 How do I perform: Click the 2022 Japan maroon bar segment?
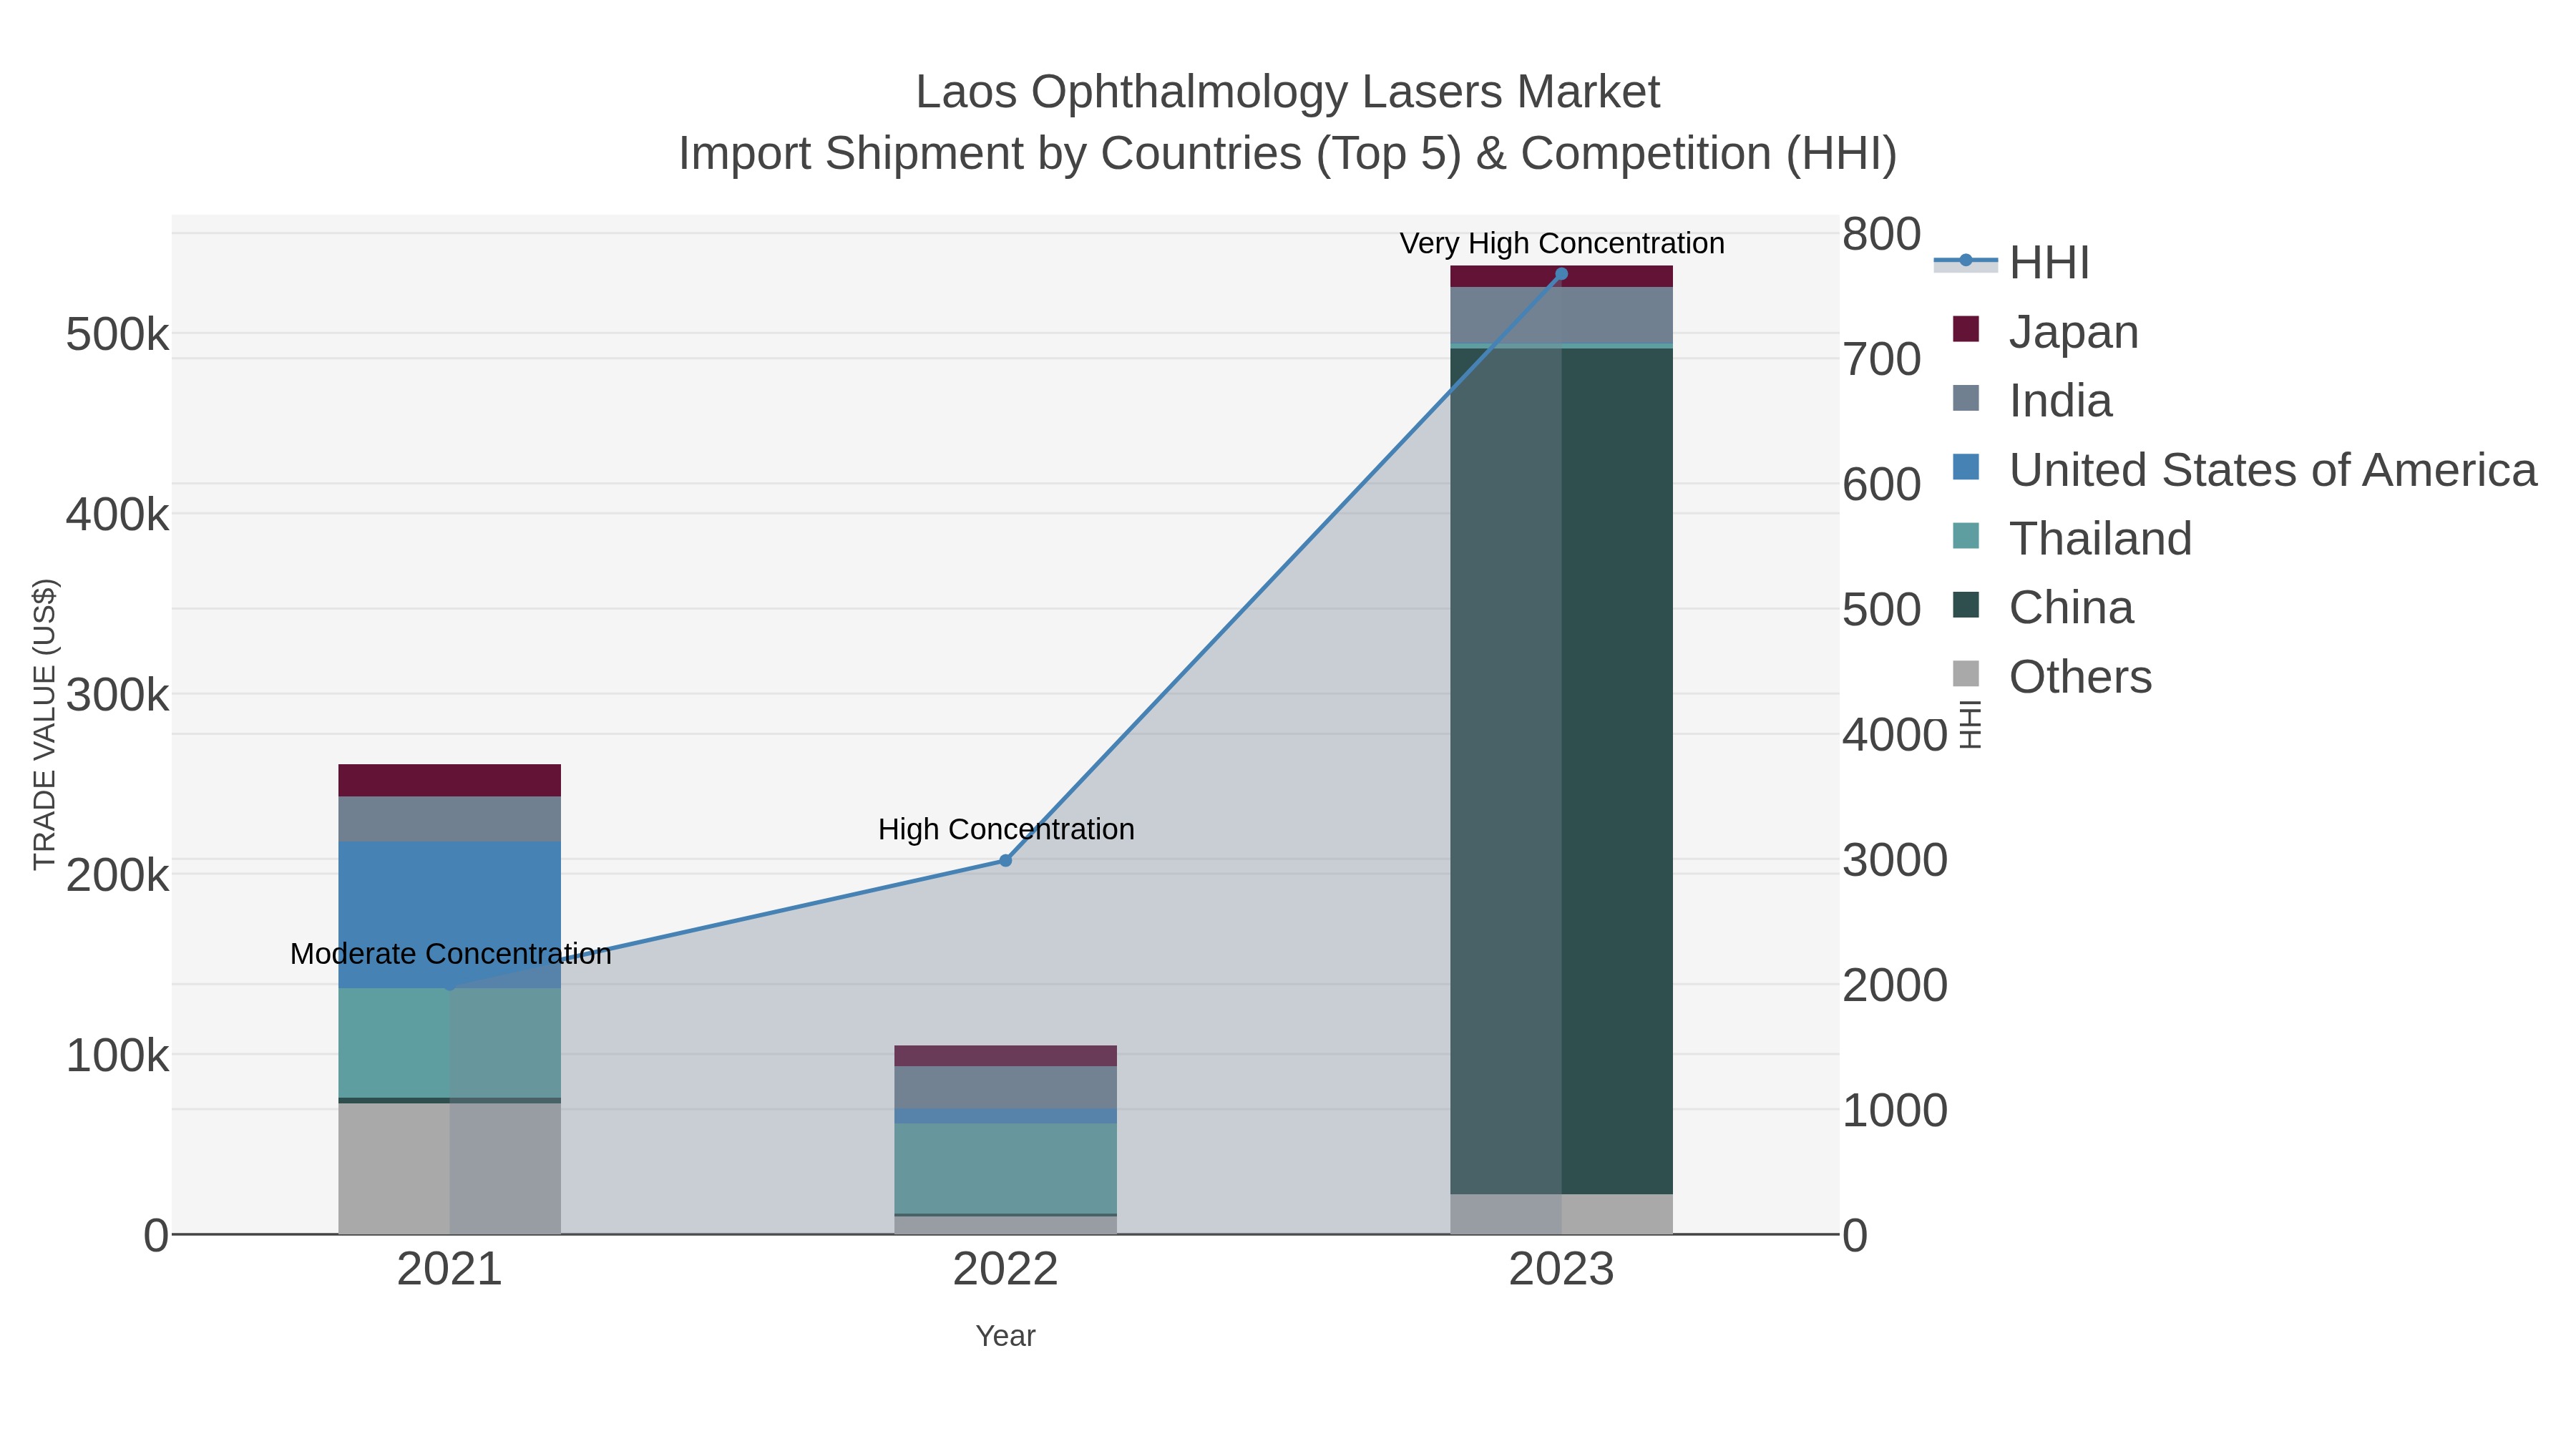(1005, 1056)
